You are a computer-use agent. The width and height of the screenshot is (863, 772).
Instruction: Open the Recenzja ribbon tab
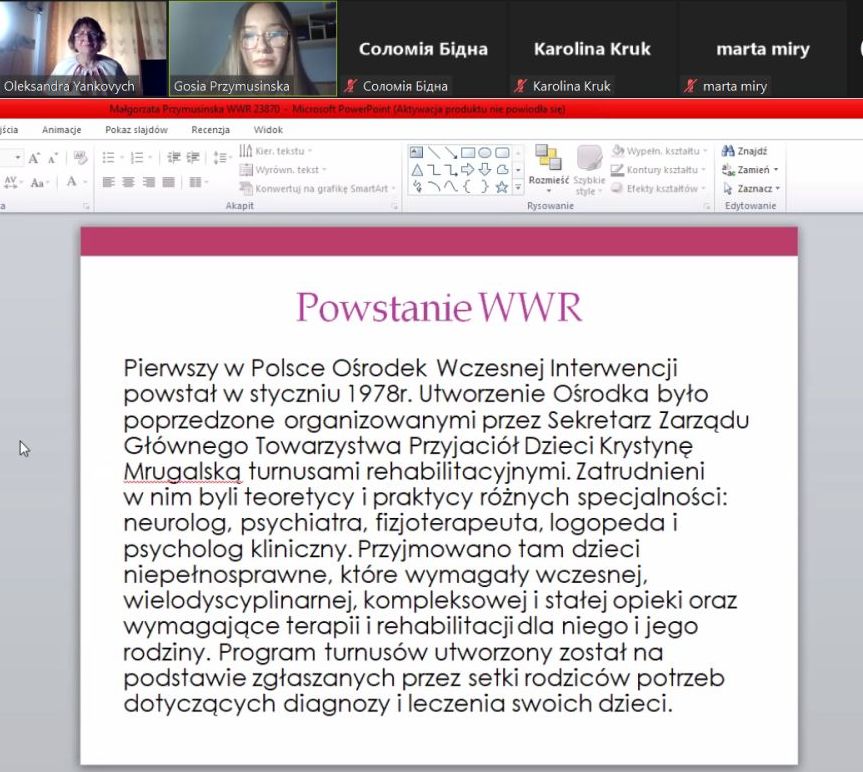point(211,130)
